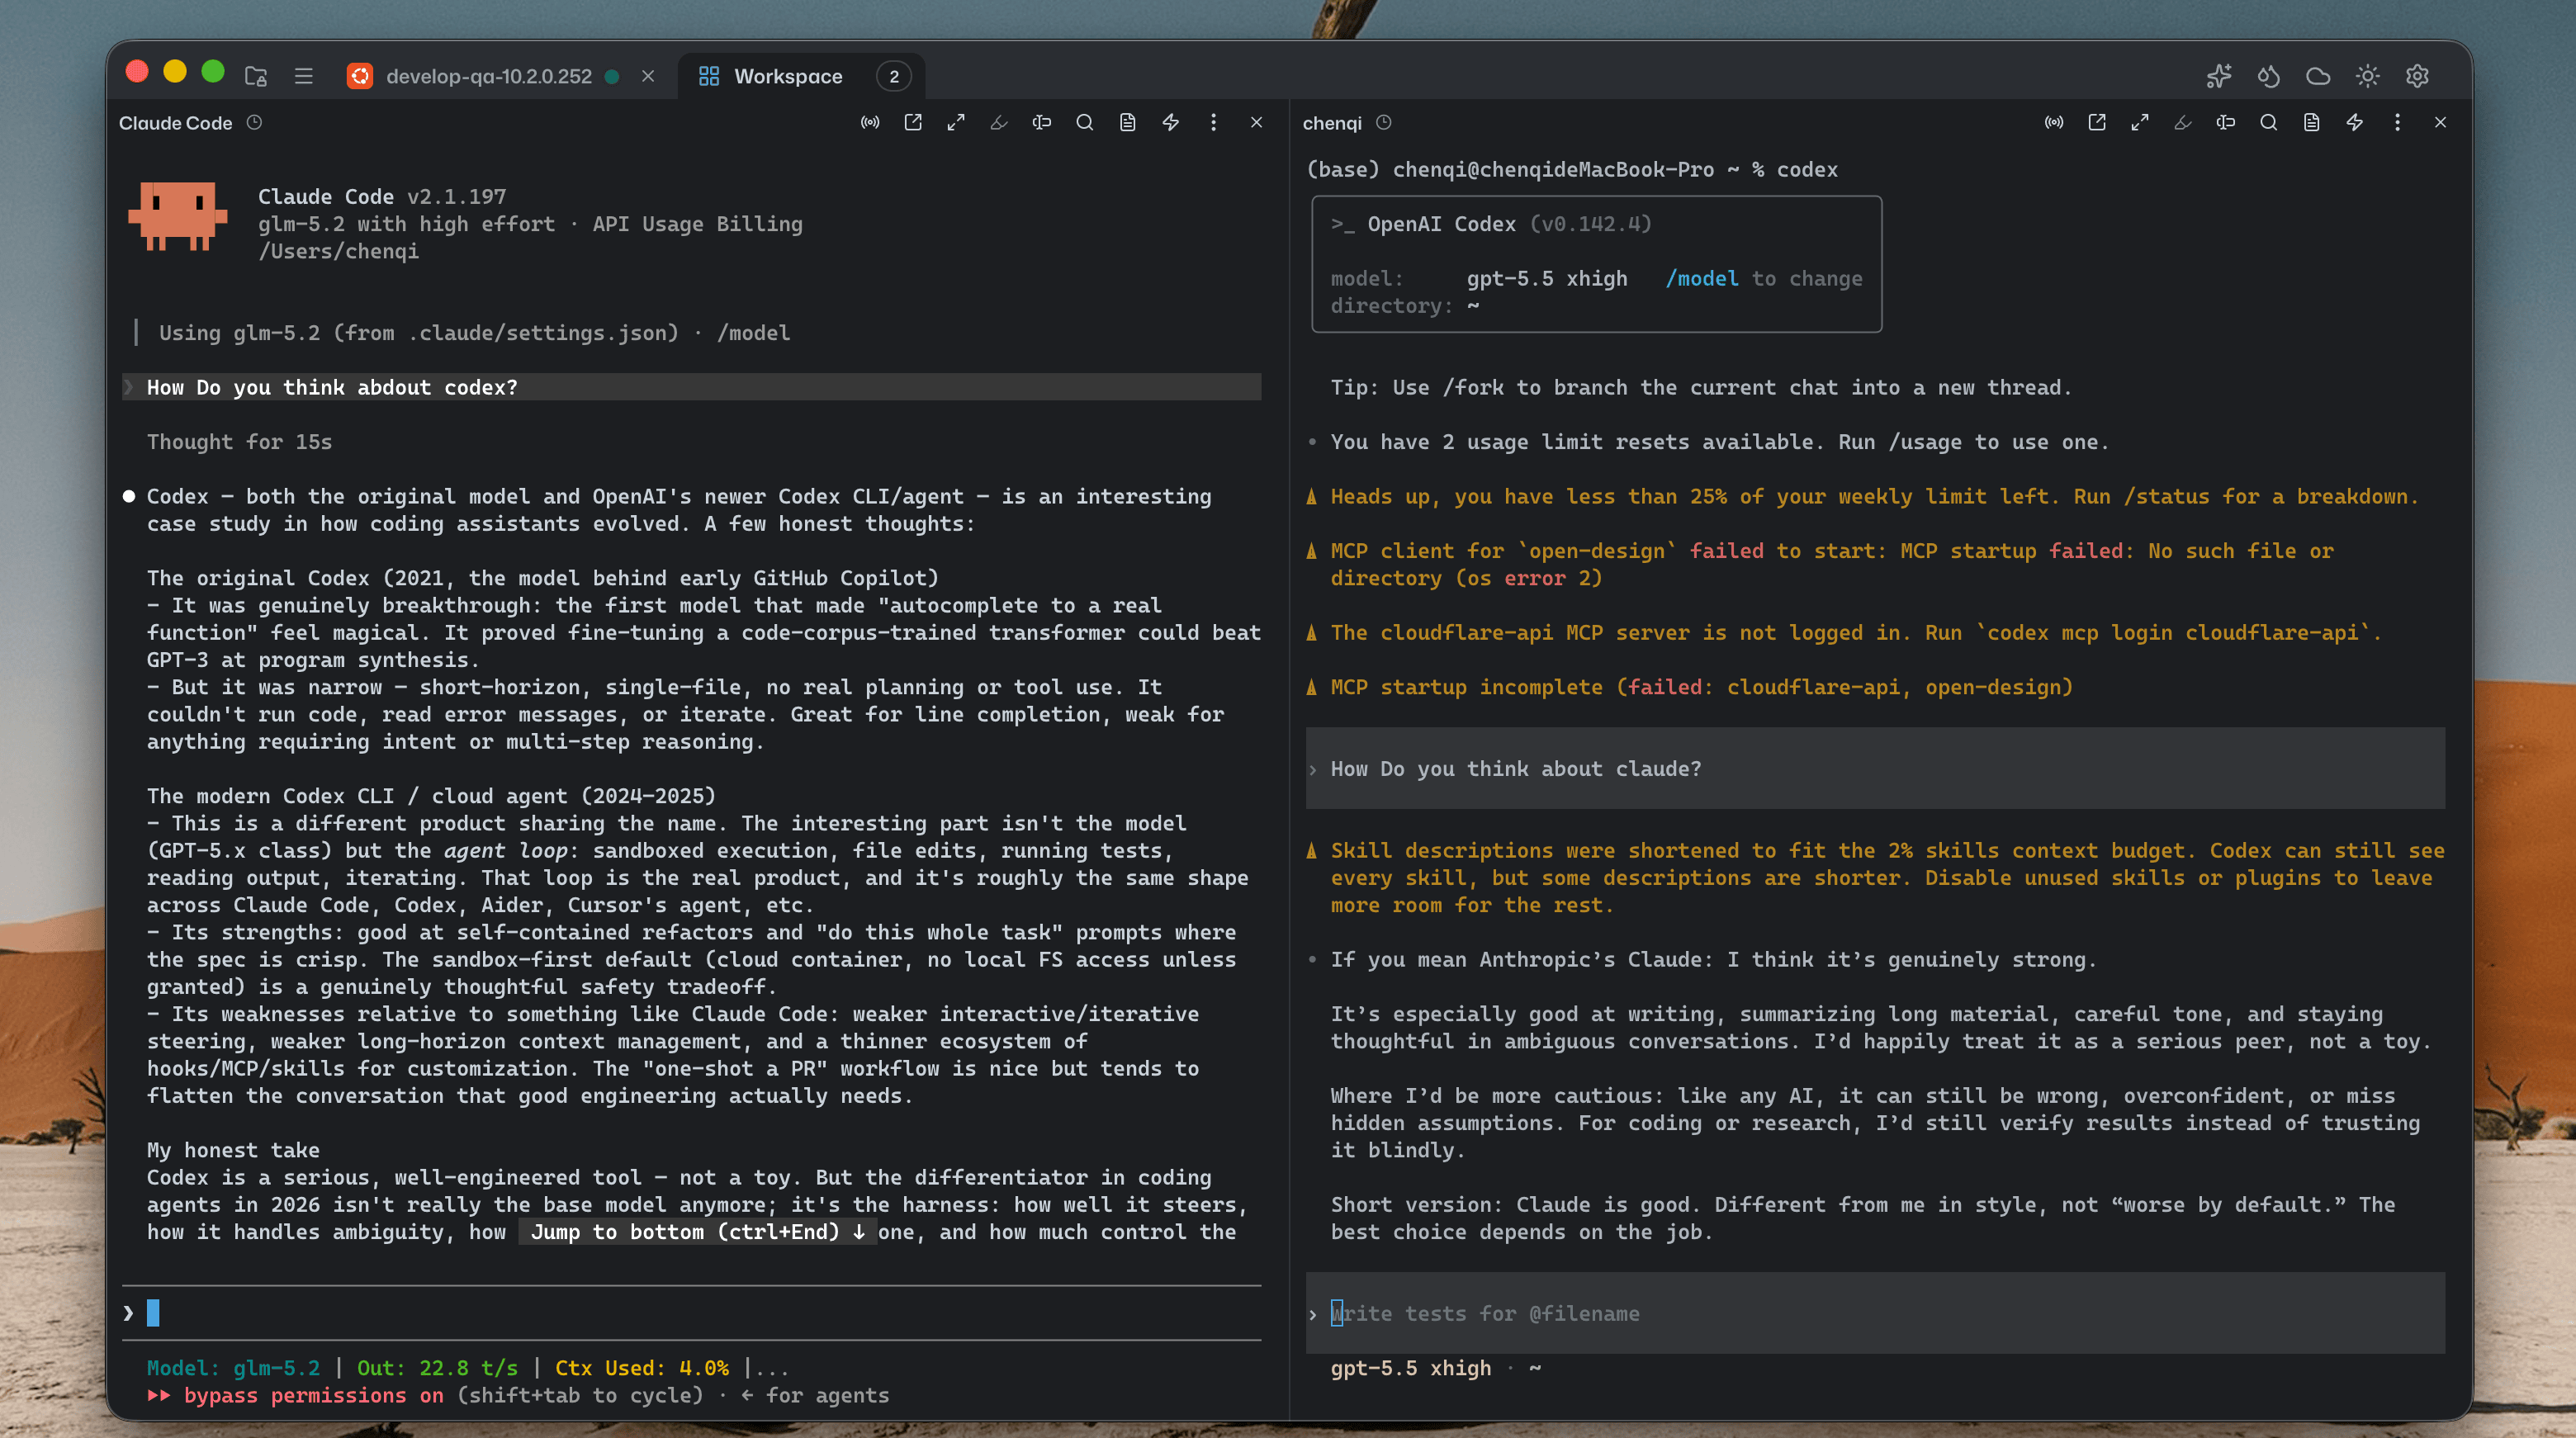Close the develop-qa-10.2.0.252 tab
The height and width of the screenshot is (1438, 2576).
point(648,76)
